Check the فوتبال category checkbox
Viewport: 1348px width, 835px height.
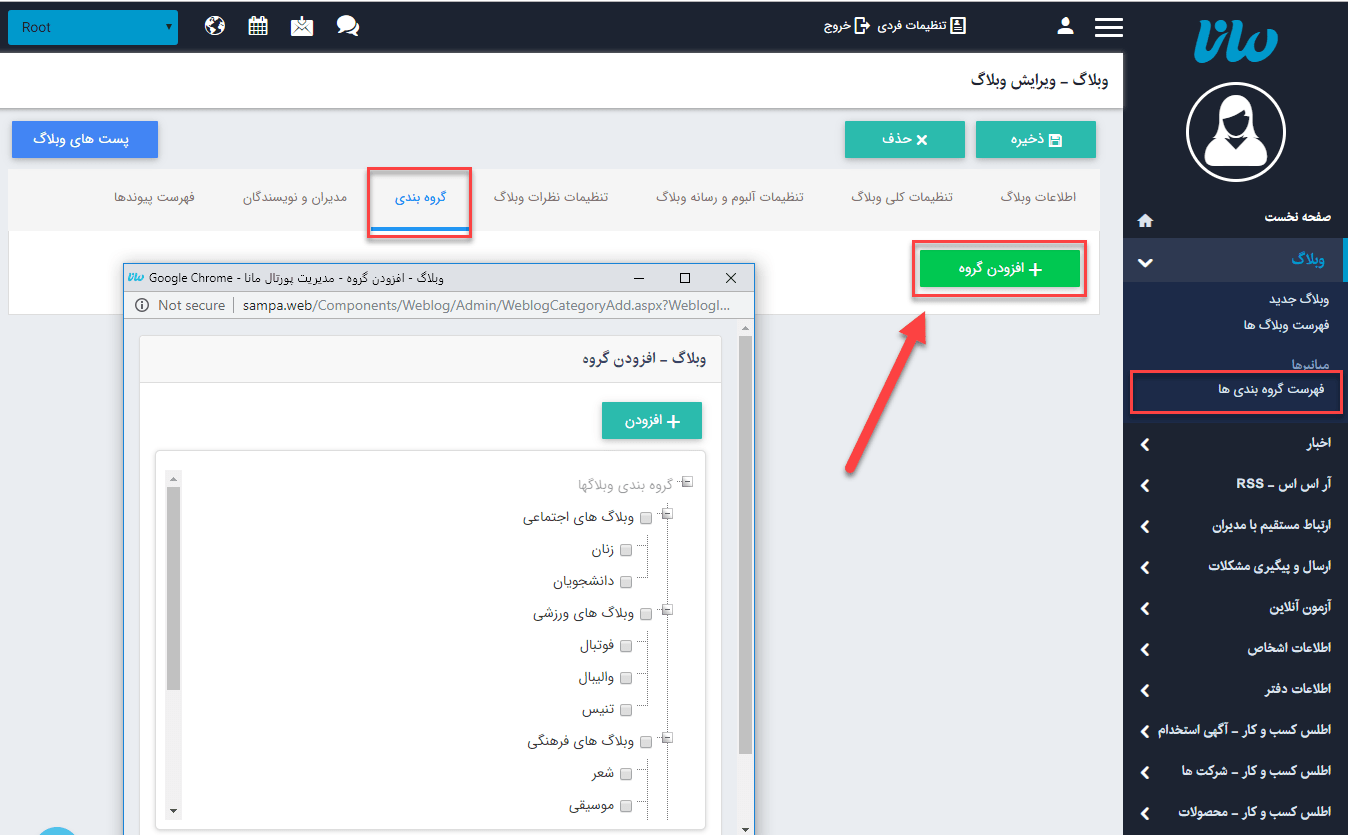[x=626, y=646]
